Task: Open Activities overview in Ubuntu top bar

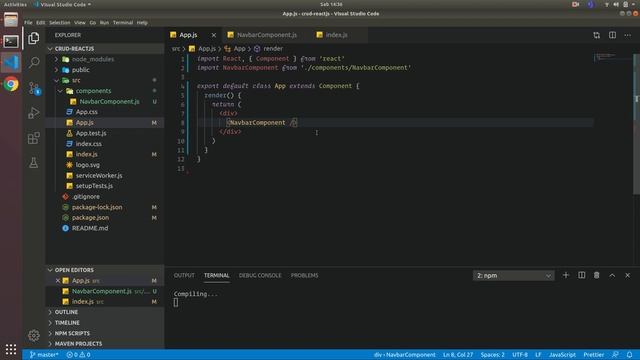Action: point(15,4)
